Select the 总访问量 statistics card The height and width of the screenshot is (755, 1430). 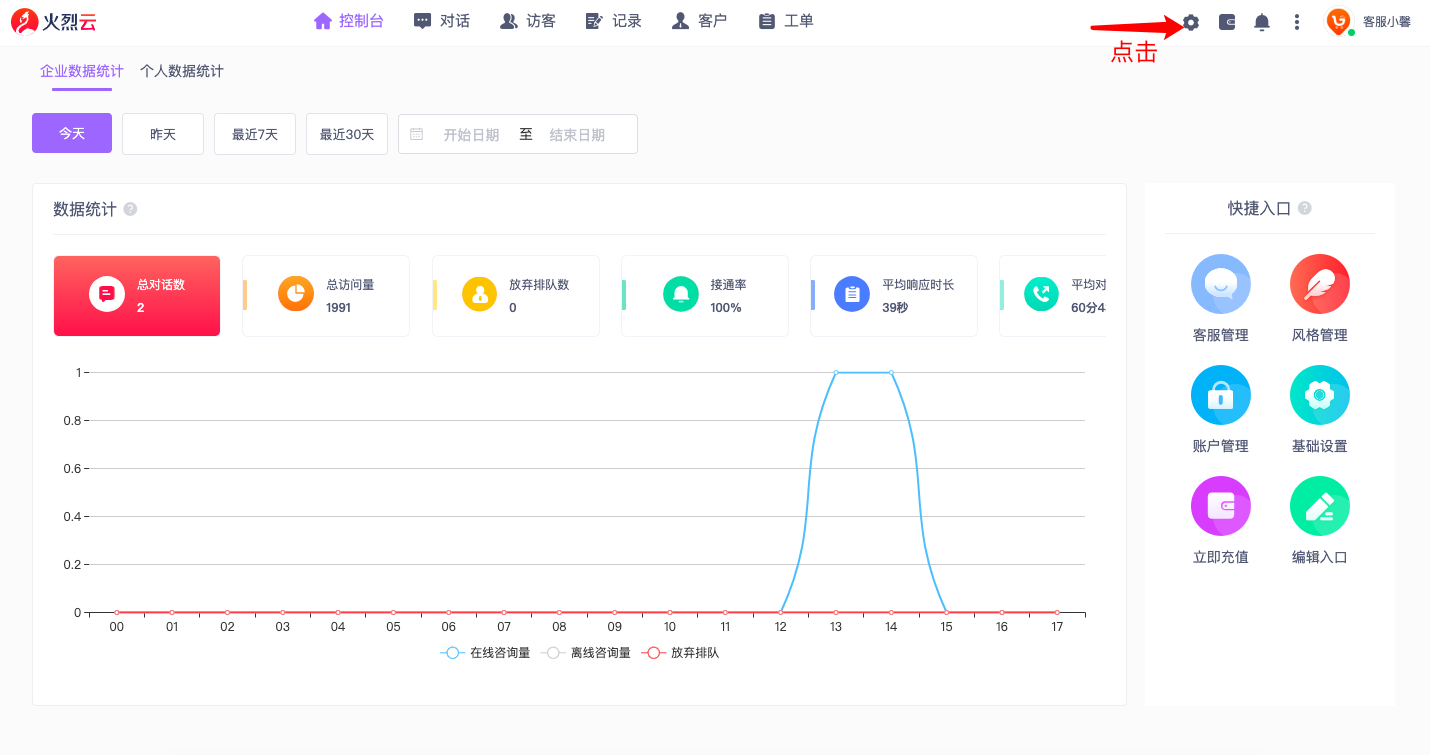326,296
